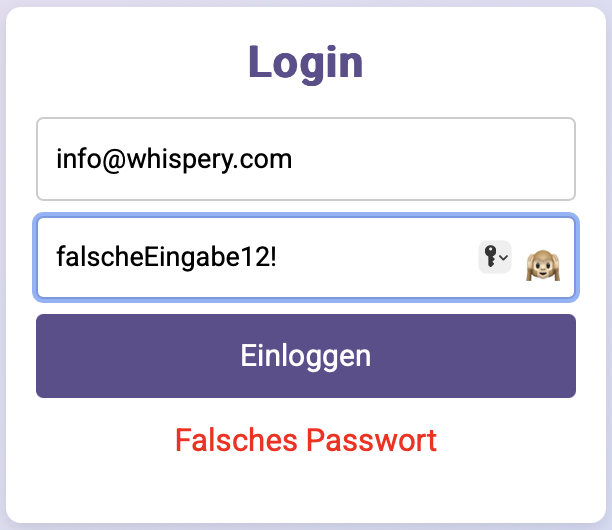This screenshot has height=530, width=612.
Task: Click the white card area below the error text
Action: (306, 488)
